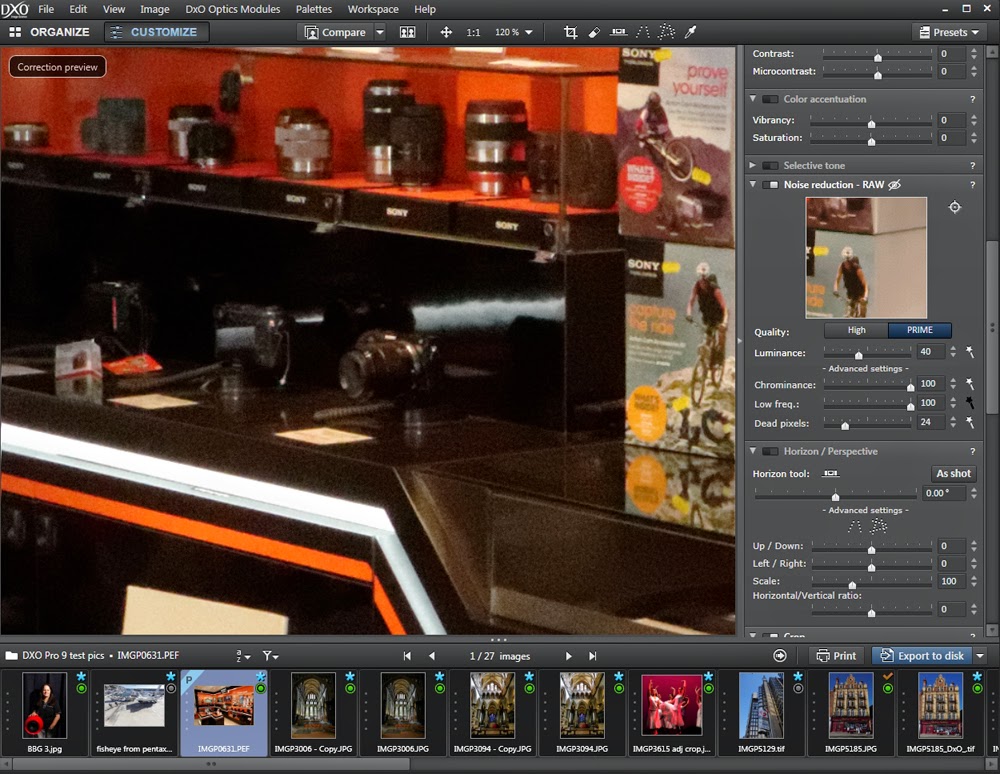This screenshot has width=1000, height=774.
Task: Select PRIME noise reduction quality
Action: pos(920,330)
